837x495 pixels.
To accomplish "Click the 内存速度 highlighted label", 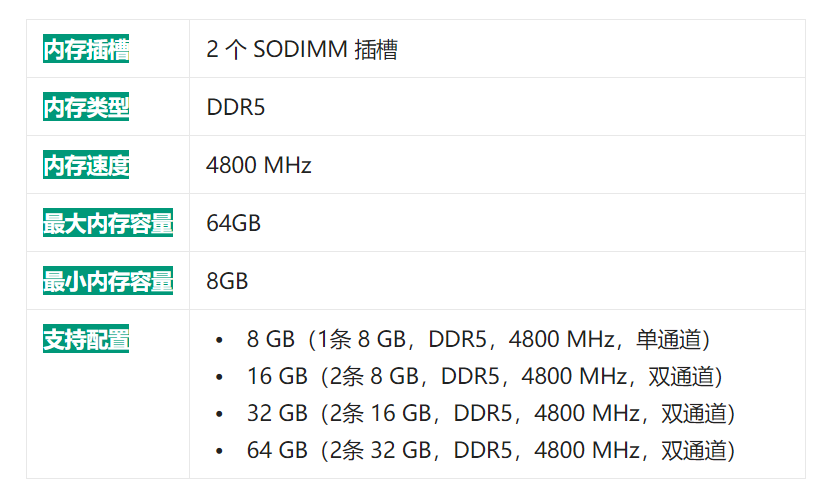I will pos(86,164).
